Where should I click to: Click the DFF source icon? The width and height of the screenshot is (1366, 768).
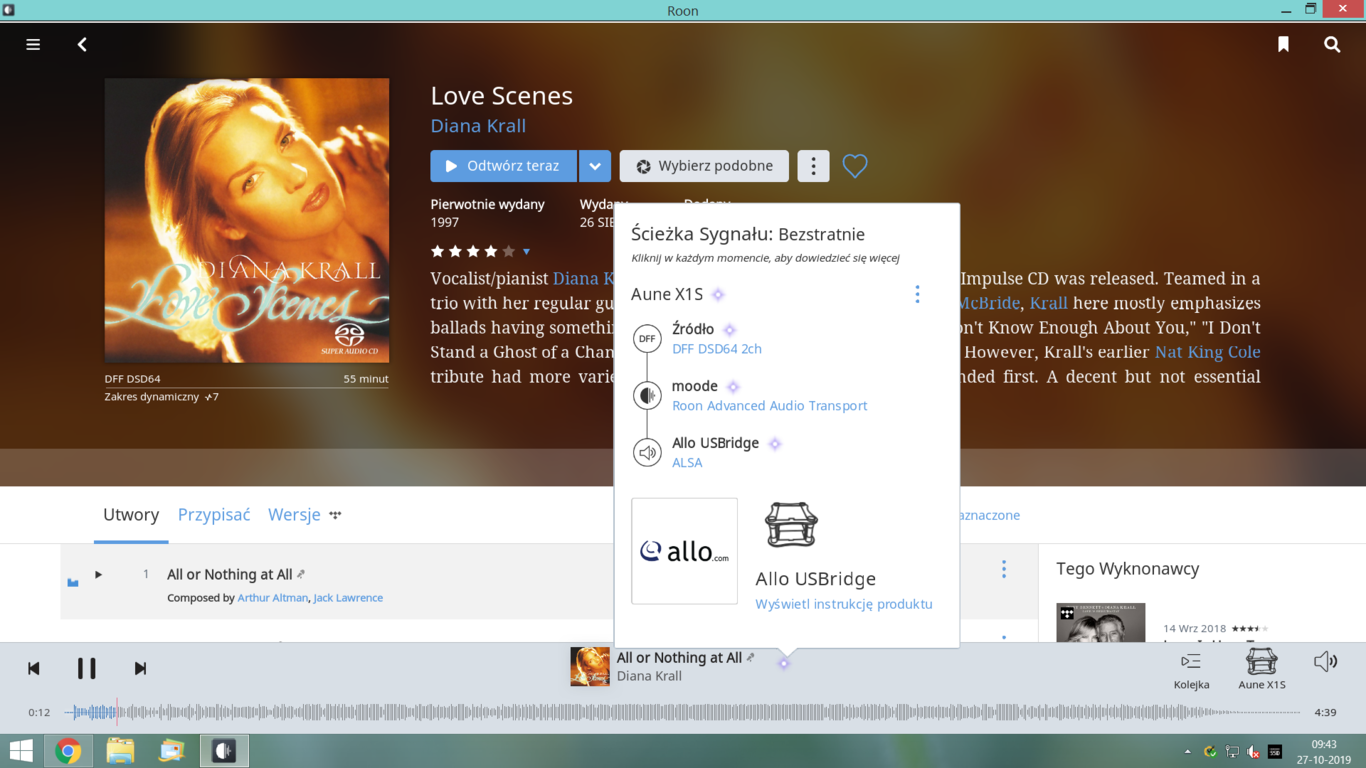[647, 339]
